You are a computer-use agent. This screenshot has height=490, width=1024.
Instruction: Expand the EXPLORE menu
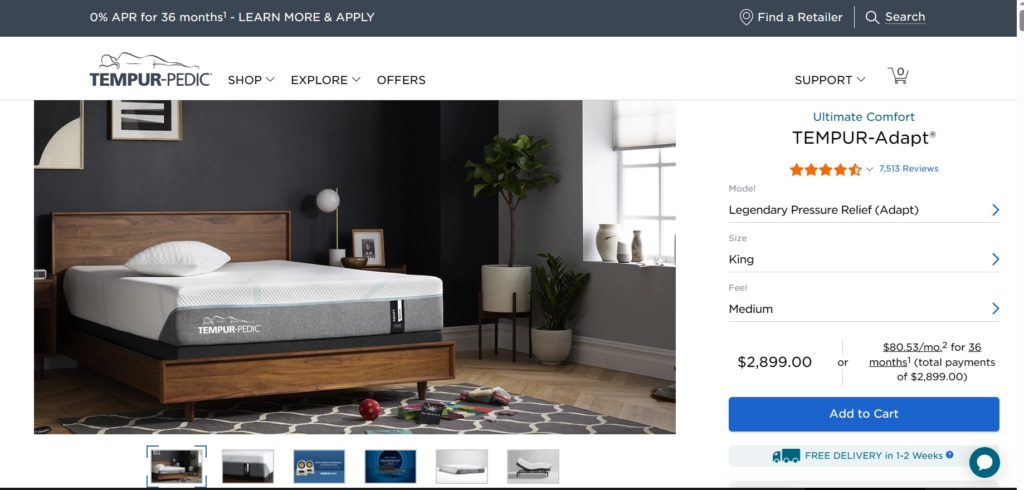[325, 80]
